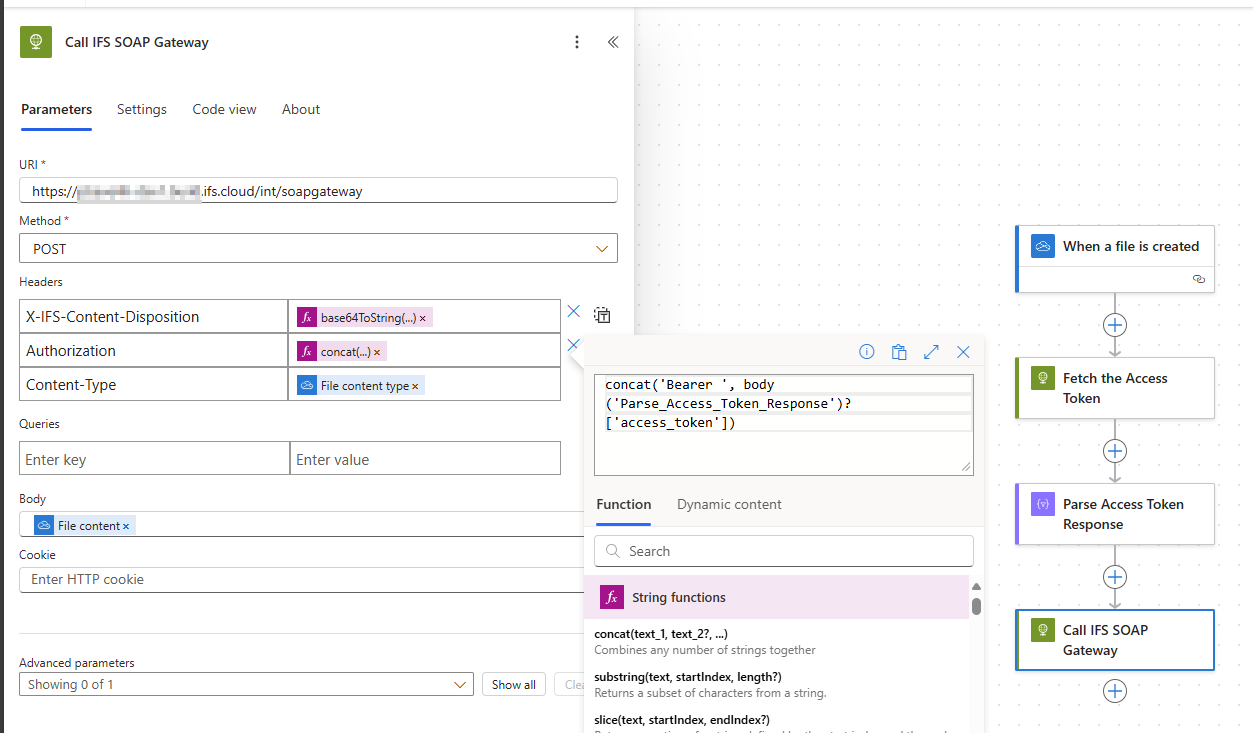Insert step below When a file is created
This screenshot has width=1253, height=733.
1114,325
